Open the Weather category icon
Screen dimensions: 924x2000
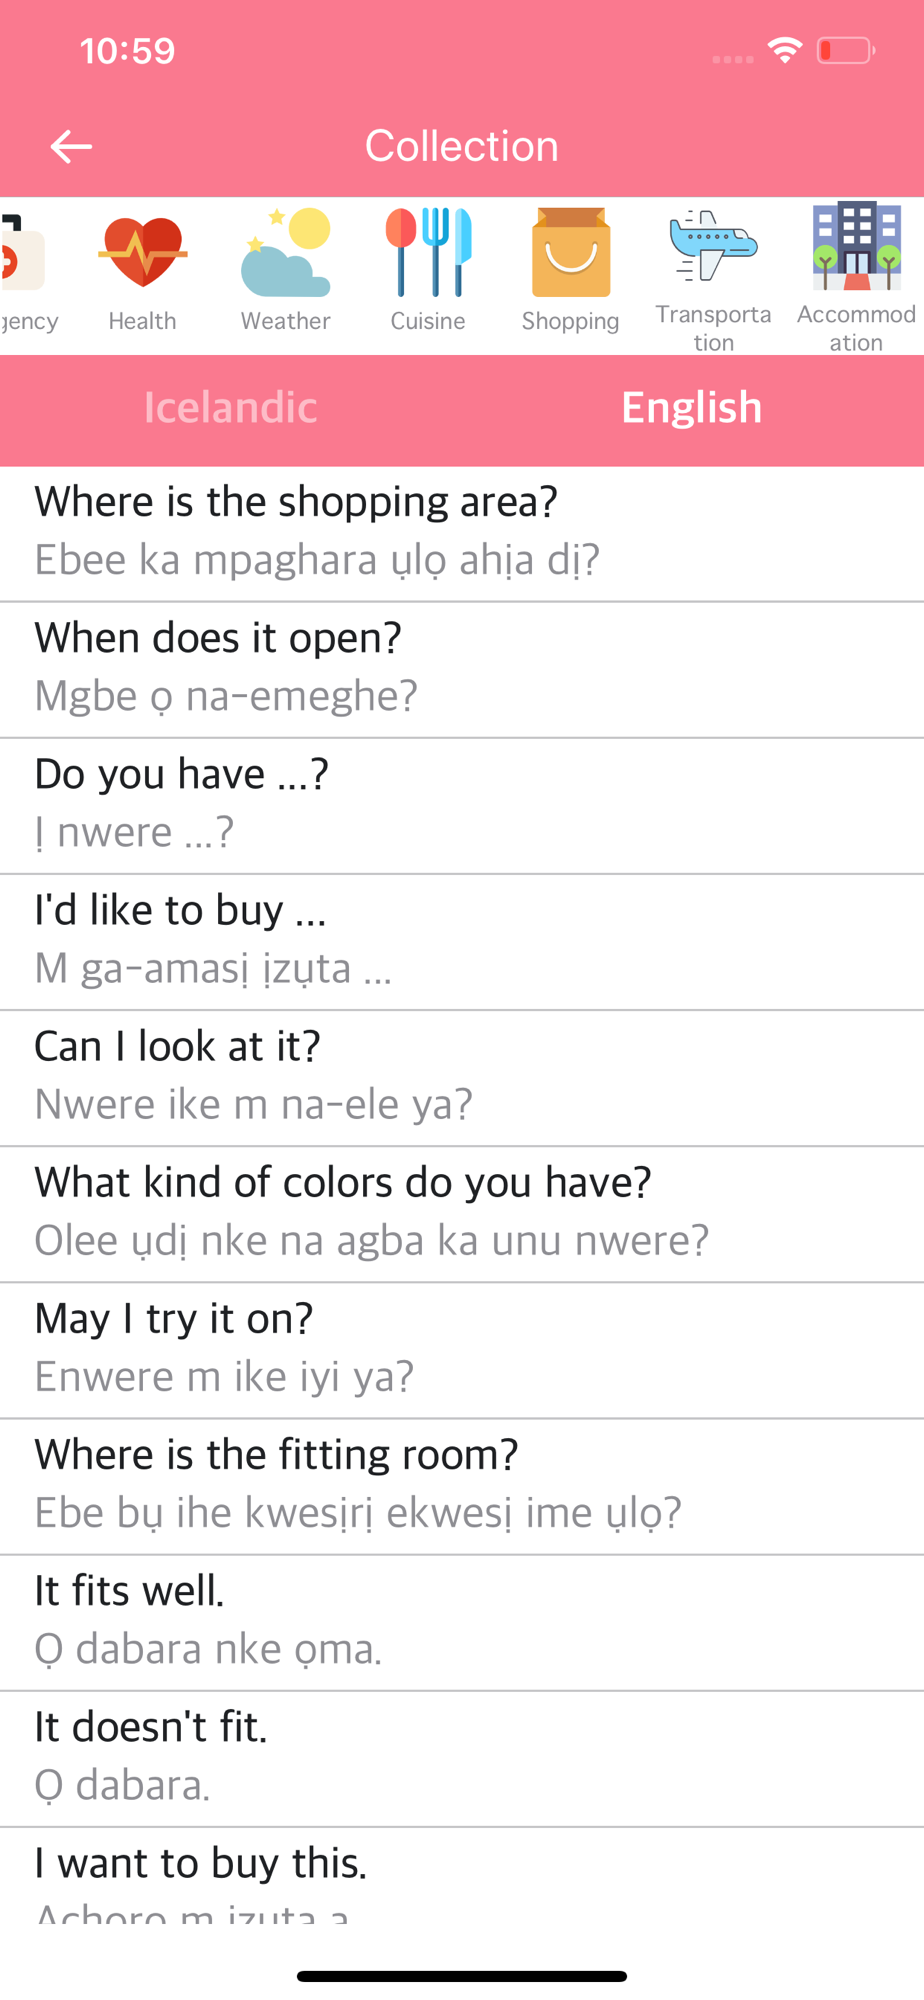pos(286,254)
